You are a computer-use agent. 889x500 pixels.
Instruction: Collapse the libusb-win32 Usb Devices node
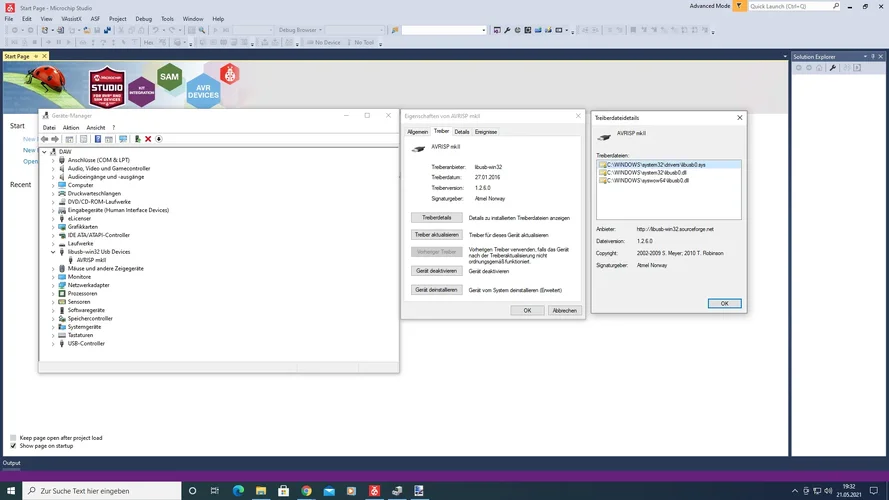[53, 252]
